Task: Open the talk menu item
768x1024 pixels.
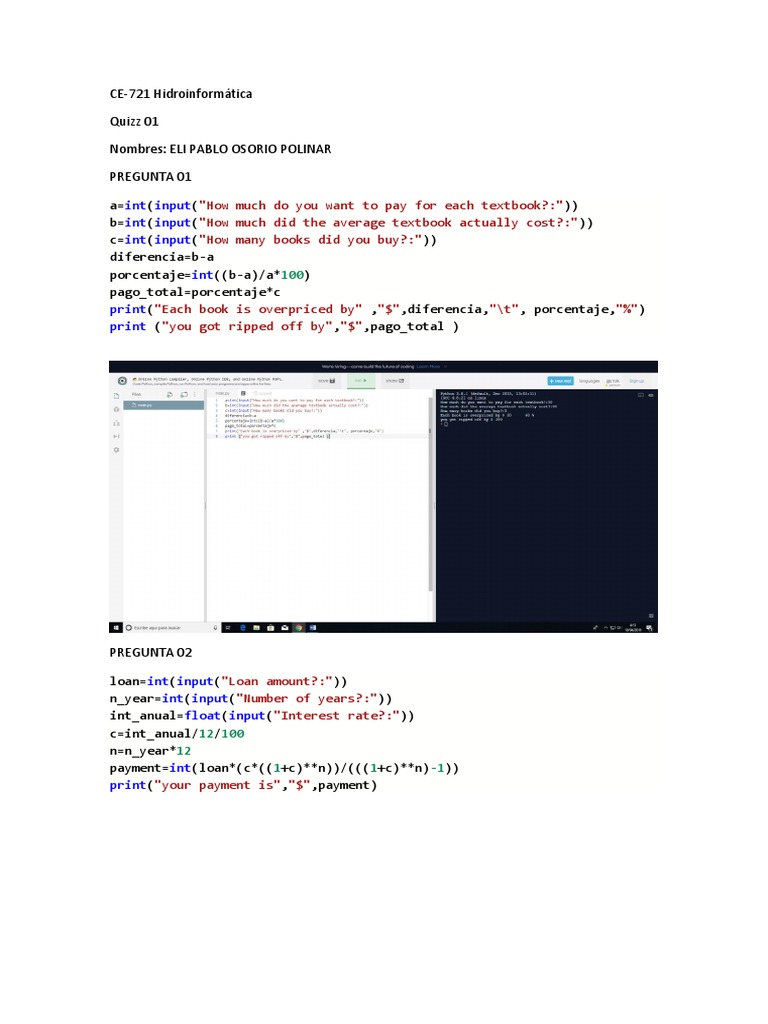Action: tap(613, 381)
